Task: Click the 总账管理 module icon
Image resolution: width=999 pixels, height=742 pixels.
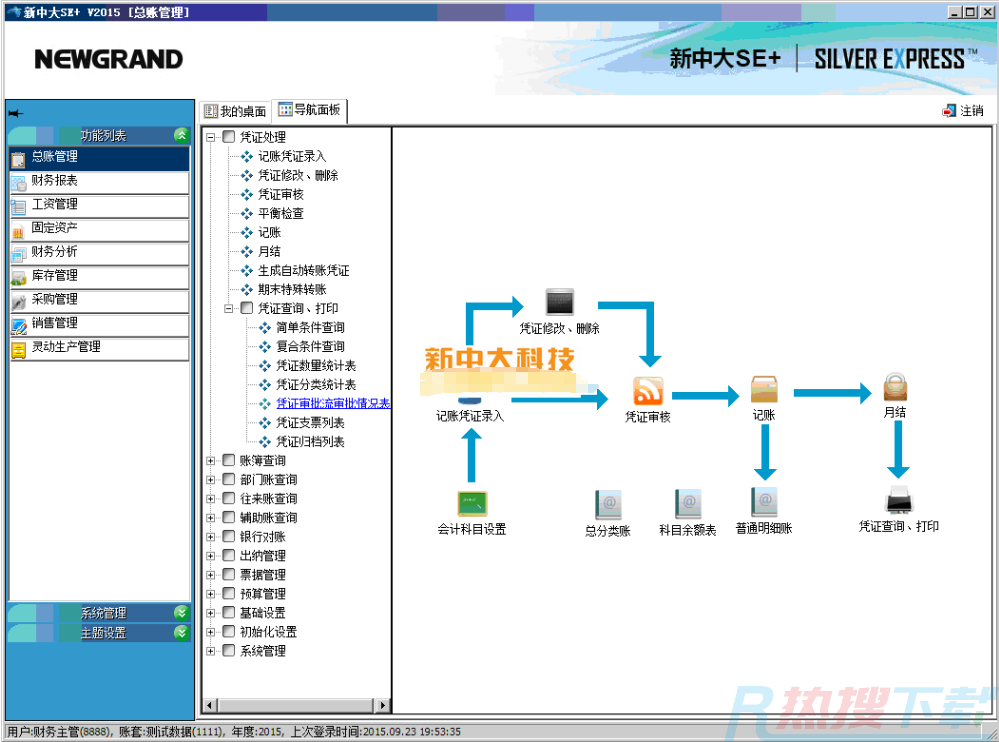Action: (18, 160)
